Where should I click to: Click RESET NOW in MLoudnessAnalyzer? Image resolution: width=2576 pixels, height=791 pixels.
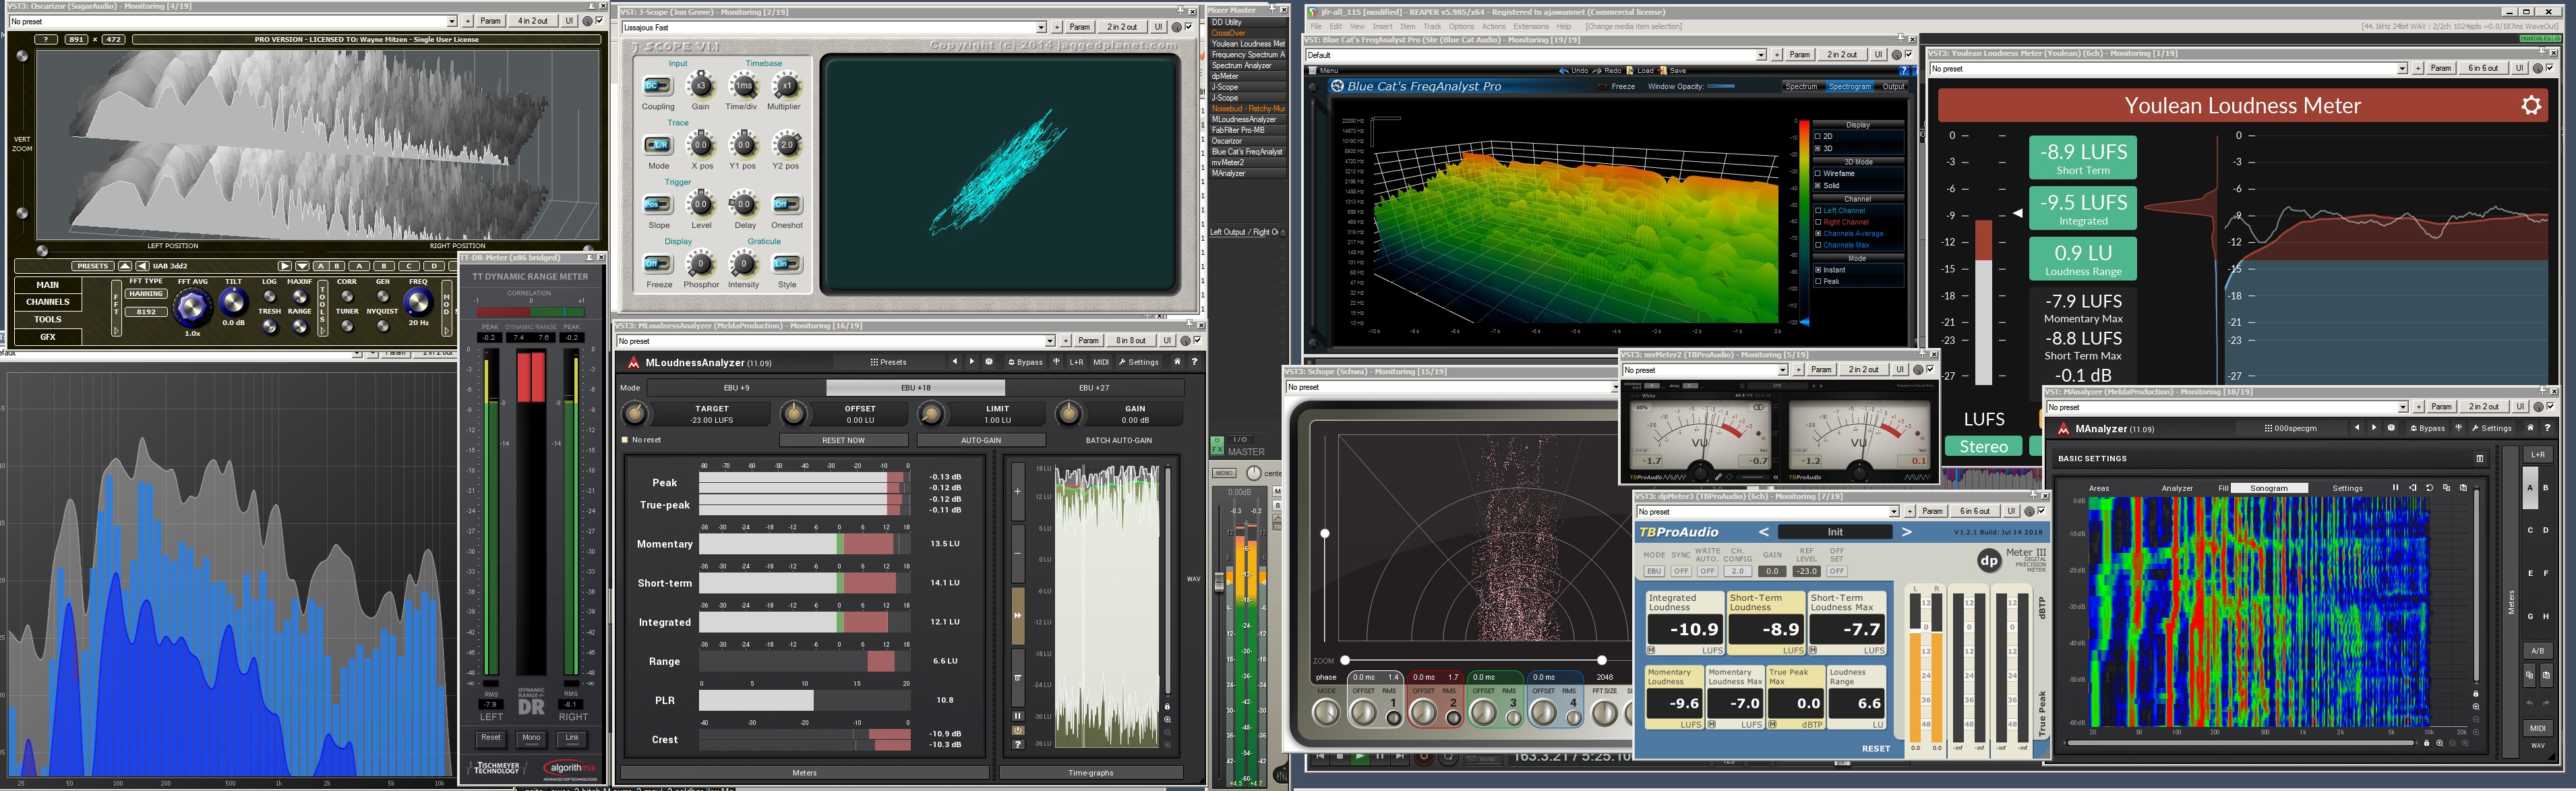coord(843,440)
